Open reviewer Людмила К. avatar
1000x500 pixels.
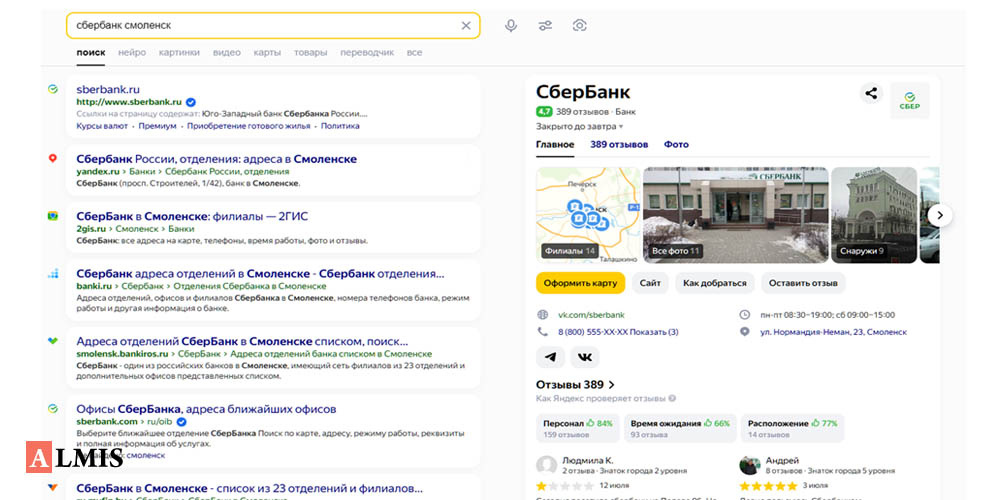(547, 465)
